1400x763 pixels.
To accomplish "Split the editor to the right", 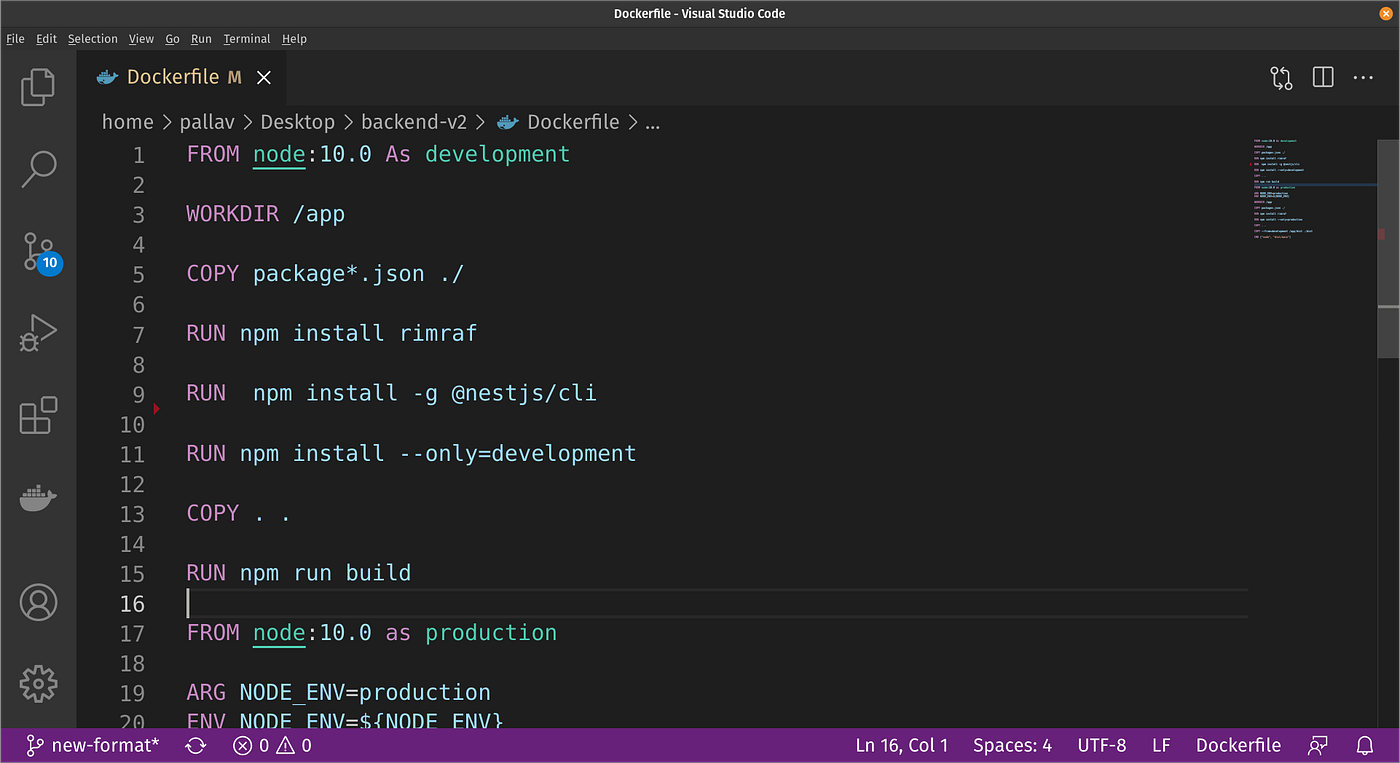I will [1323, 77].
